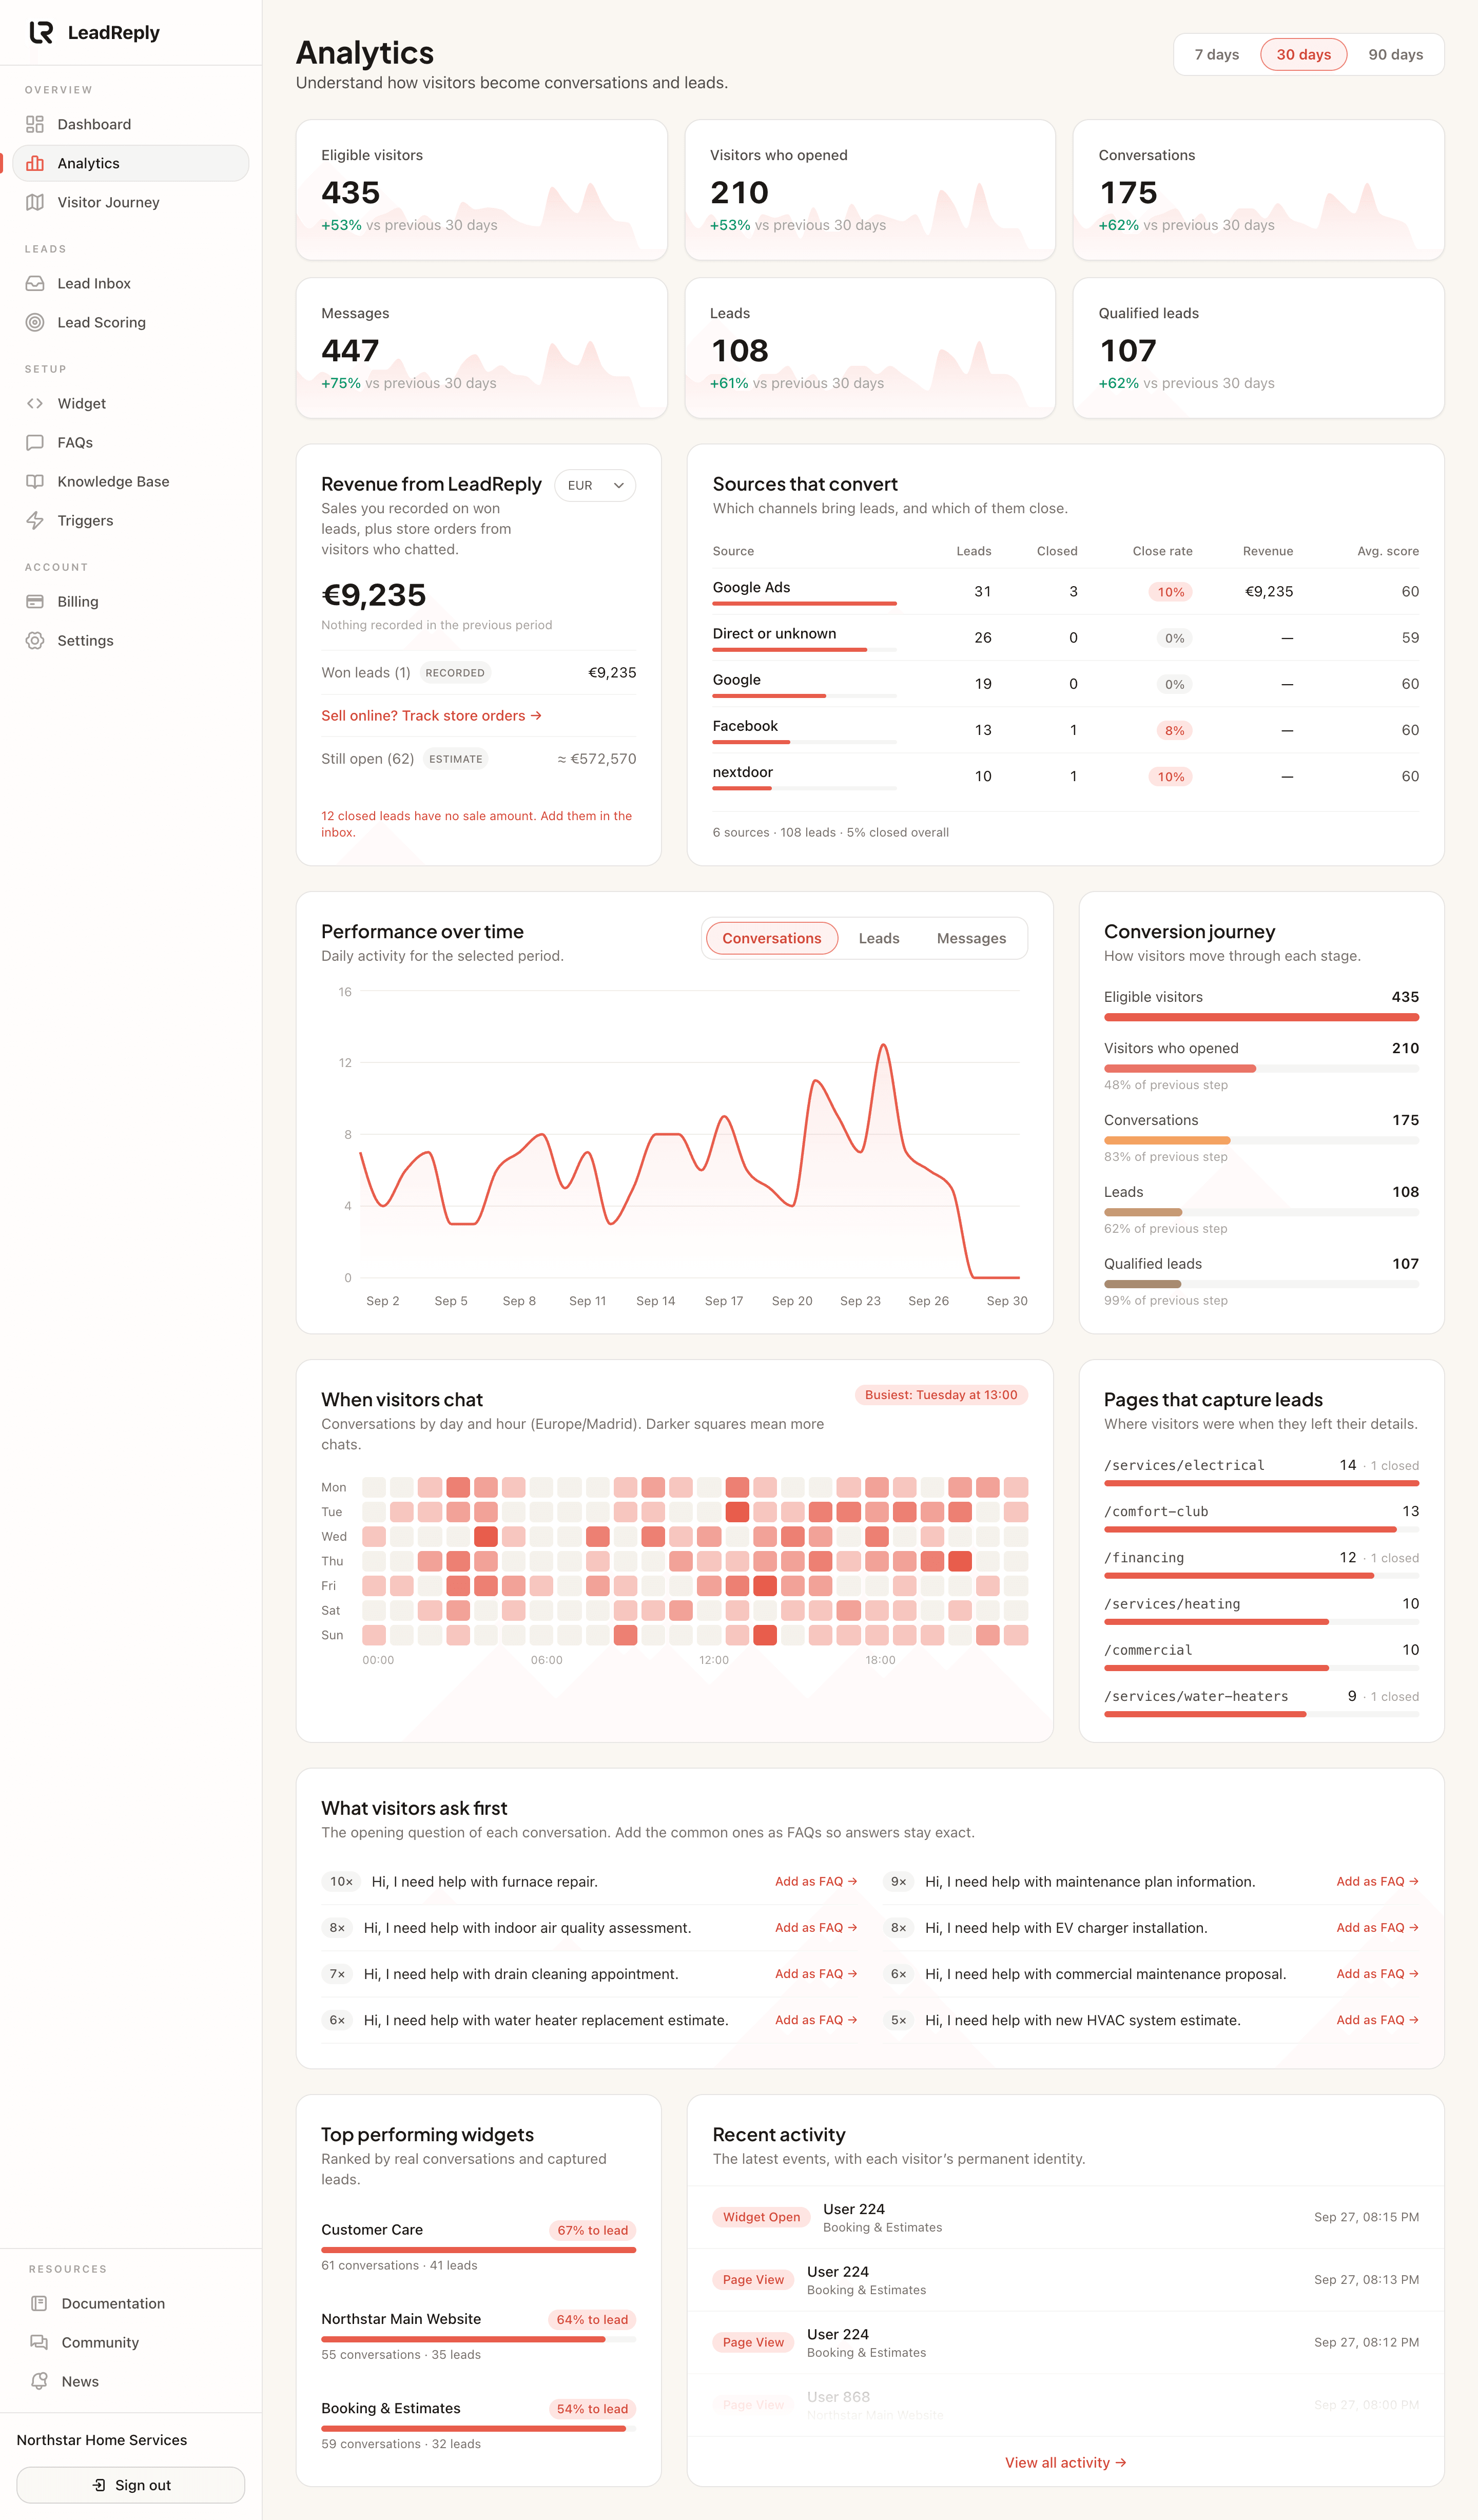
Task: Click the Busiest: Tuesday at 13:00 badge
Action: point(941,1395)
